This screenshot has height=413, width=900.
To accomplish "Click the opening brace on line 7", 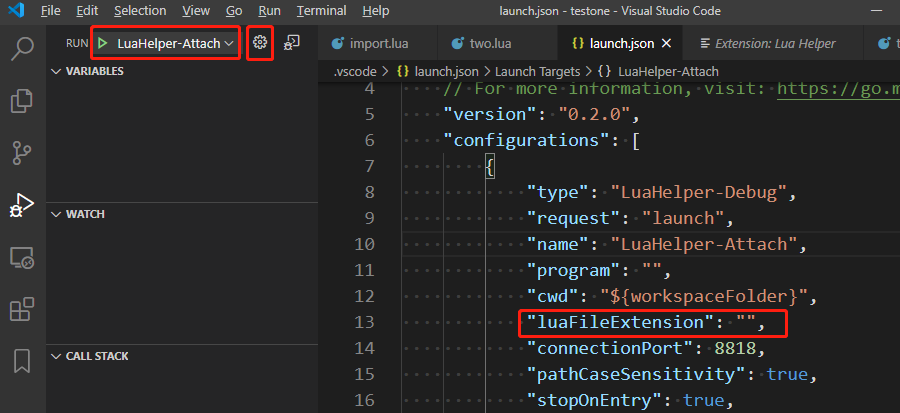I will [490, 166].
